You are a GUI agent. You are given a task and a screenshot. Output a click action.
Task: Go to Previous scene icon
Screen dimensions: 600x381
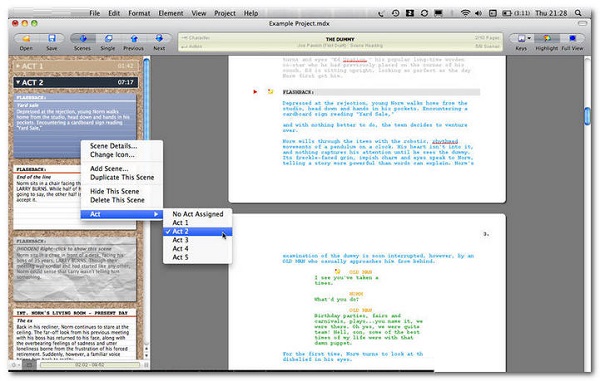coord(134,38)
